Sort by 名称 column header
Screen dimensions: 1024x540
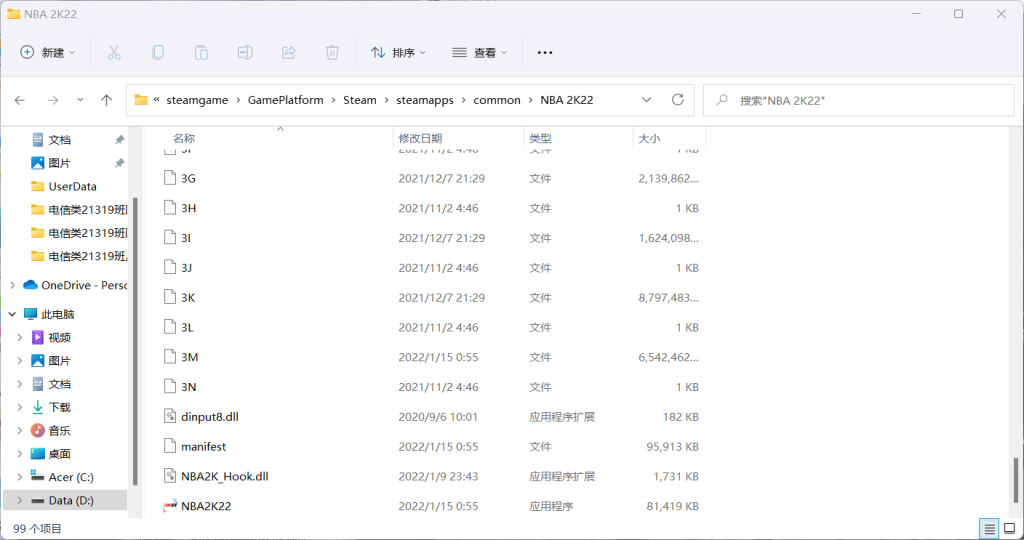tap(184, 138)
